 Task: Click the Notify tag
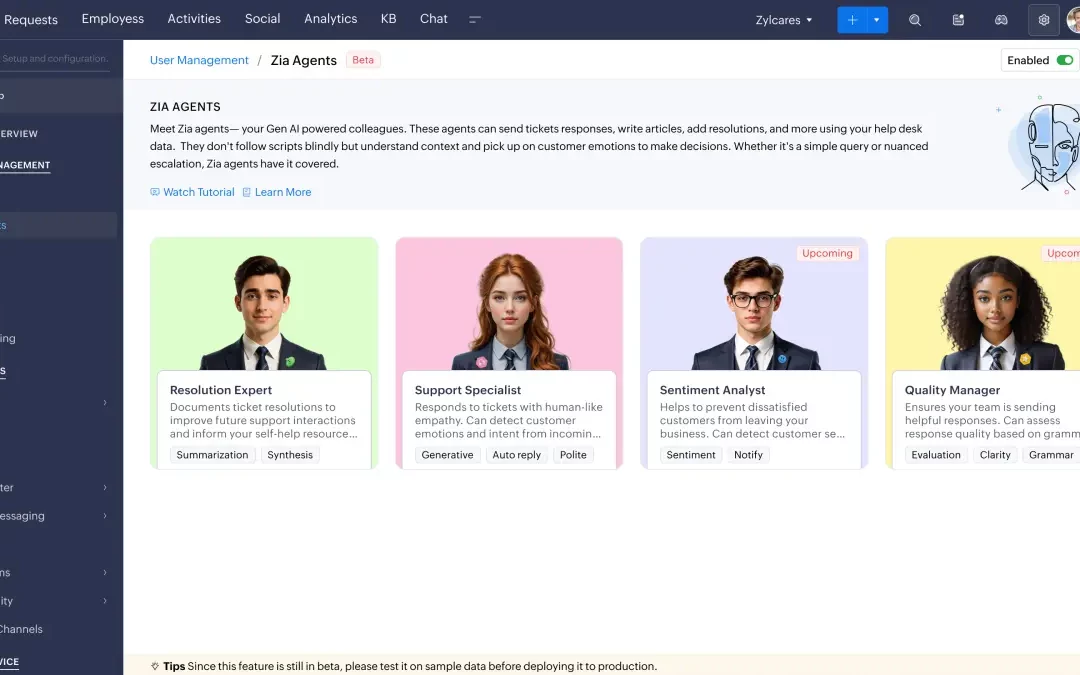(749, 455)
